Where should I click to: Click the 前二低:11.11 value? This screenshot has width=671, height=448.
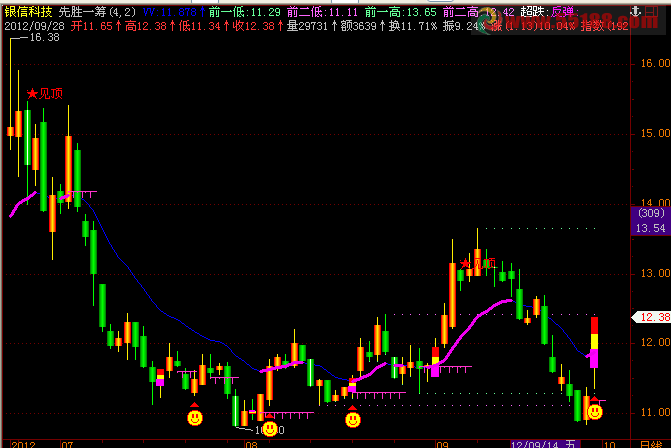(x=322, y=12)
